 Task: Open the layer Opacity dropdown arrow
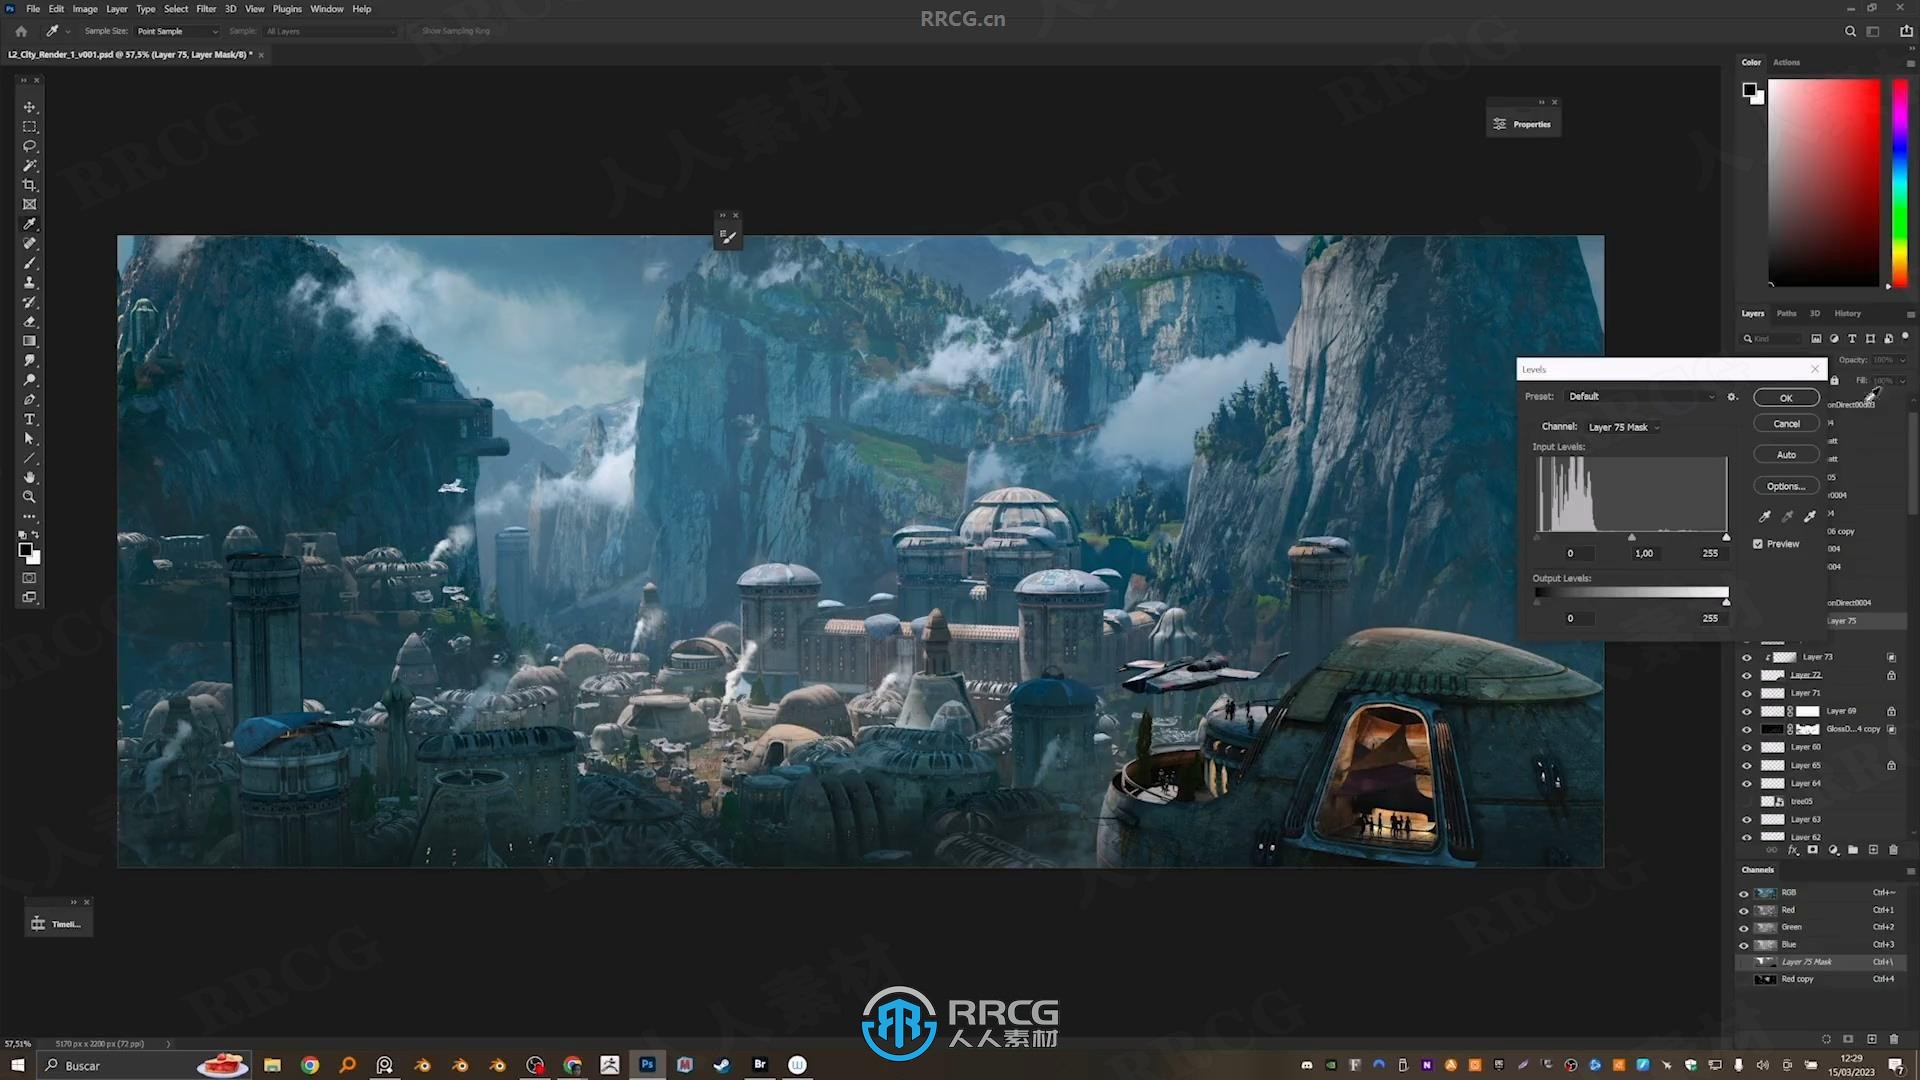tap(1902, 360)
